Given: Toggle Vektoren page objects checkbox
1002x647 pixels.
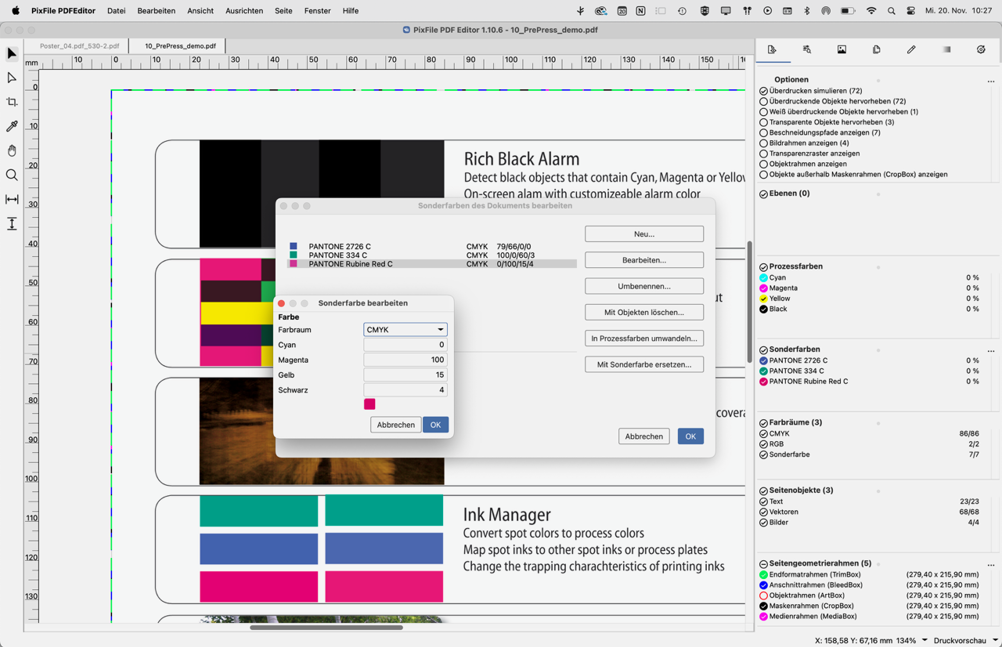Looking at the screenshot, I should click(764, 512).
